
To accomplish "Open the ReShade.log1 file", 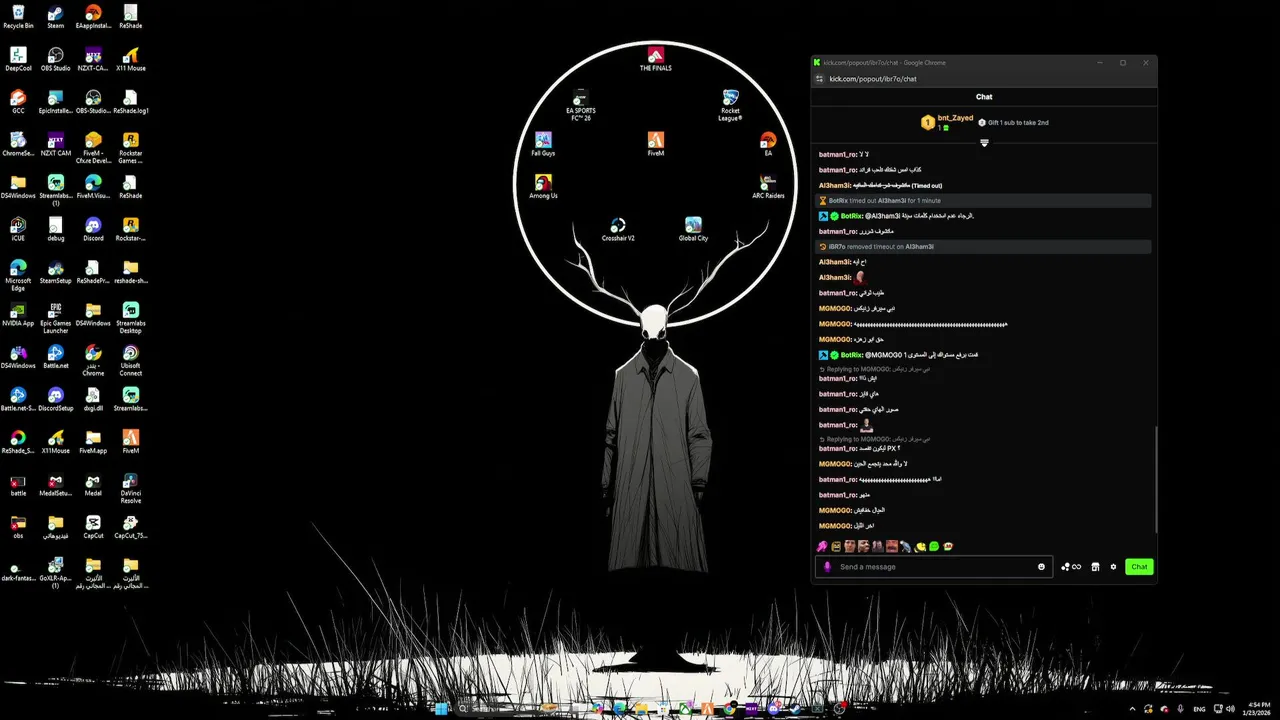I will pos(131,102).
